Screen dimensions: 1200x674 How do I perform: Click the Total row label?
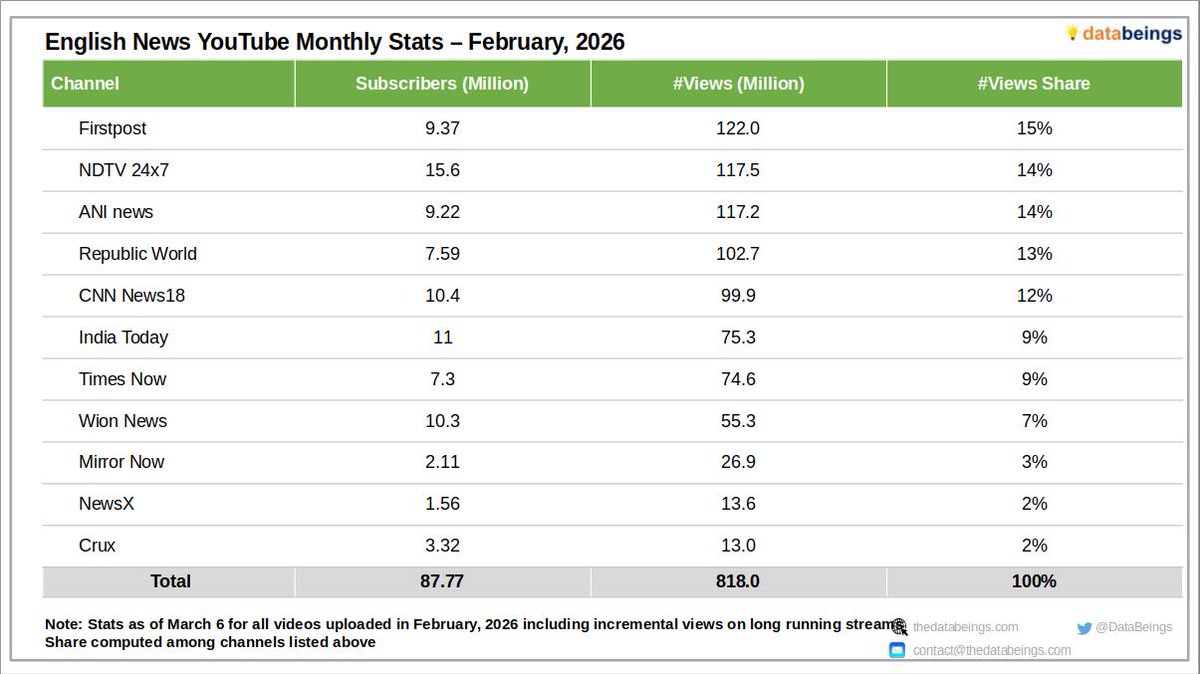[170, 581]
